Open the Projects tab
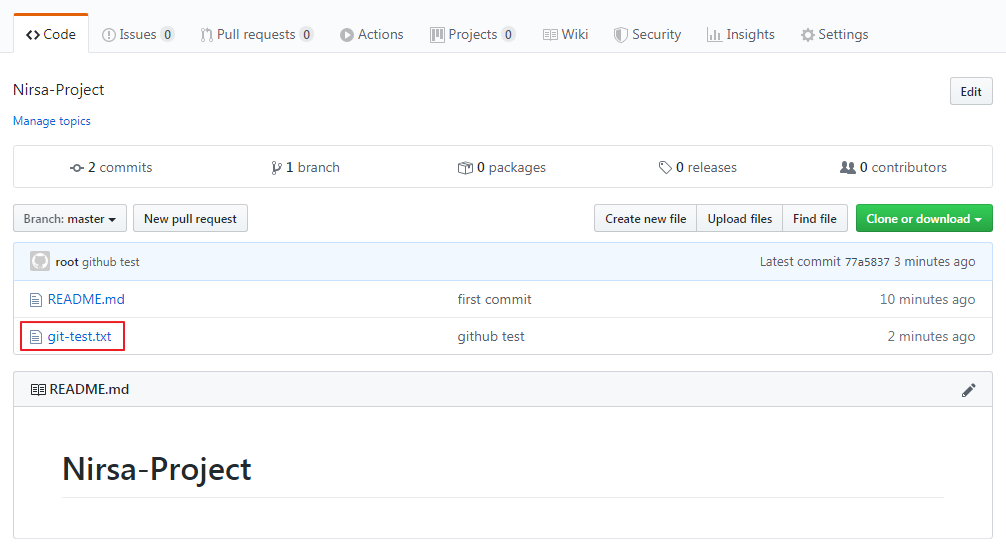1006x549 pixels. point(472,35)
